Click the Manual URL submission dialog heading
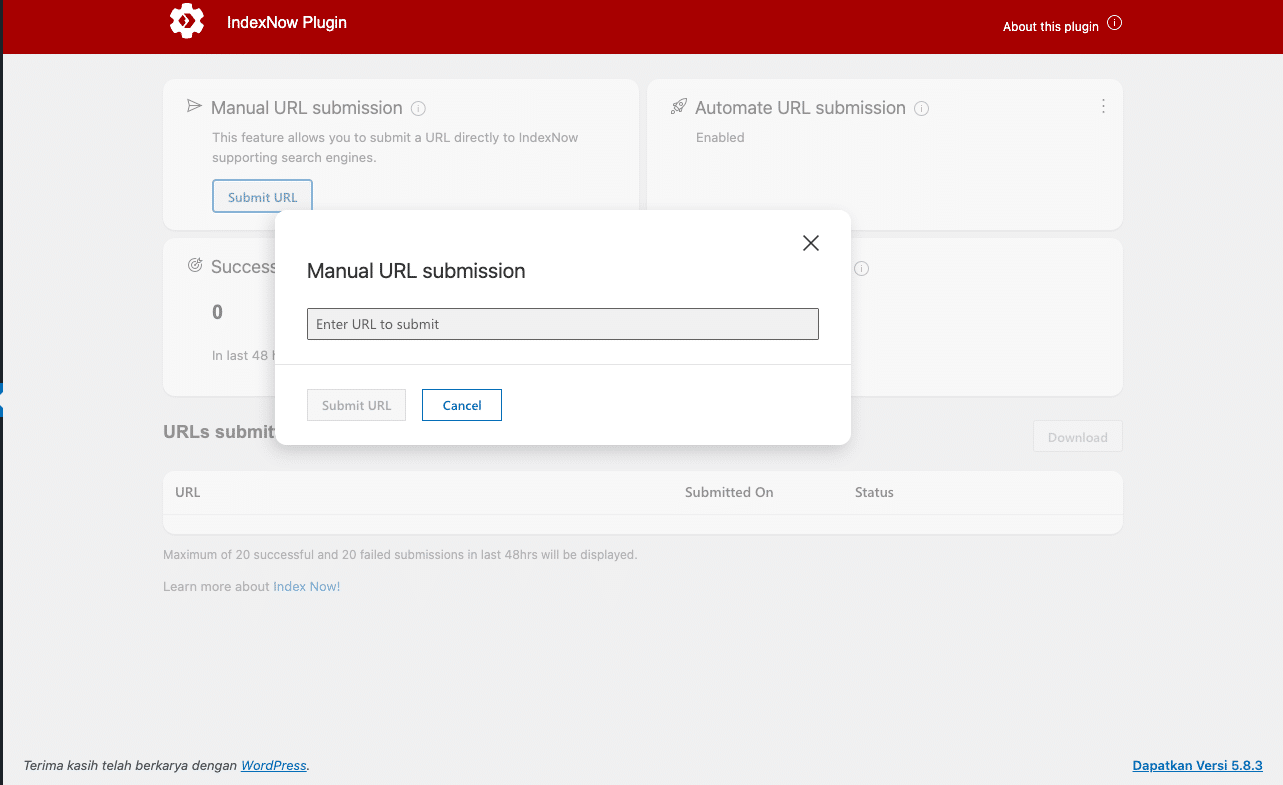 416,271
